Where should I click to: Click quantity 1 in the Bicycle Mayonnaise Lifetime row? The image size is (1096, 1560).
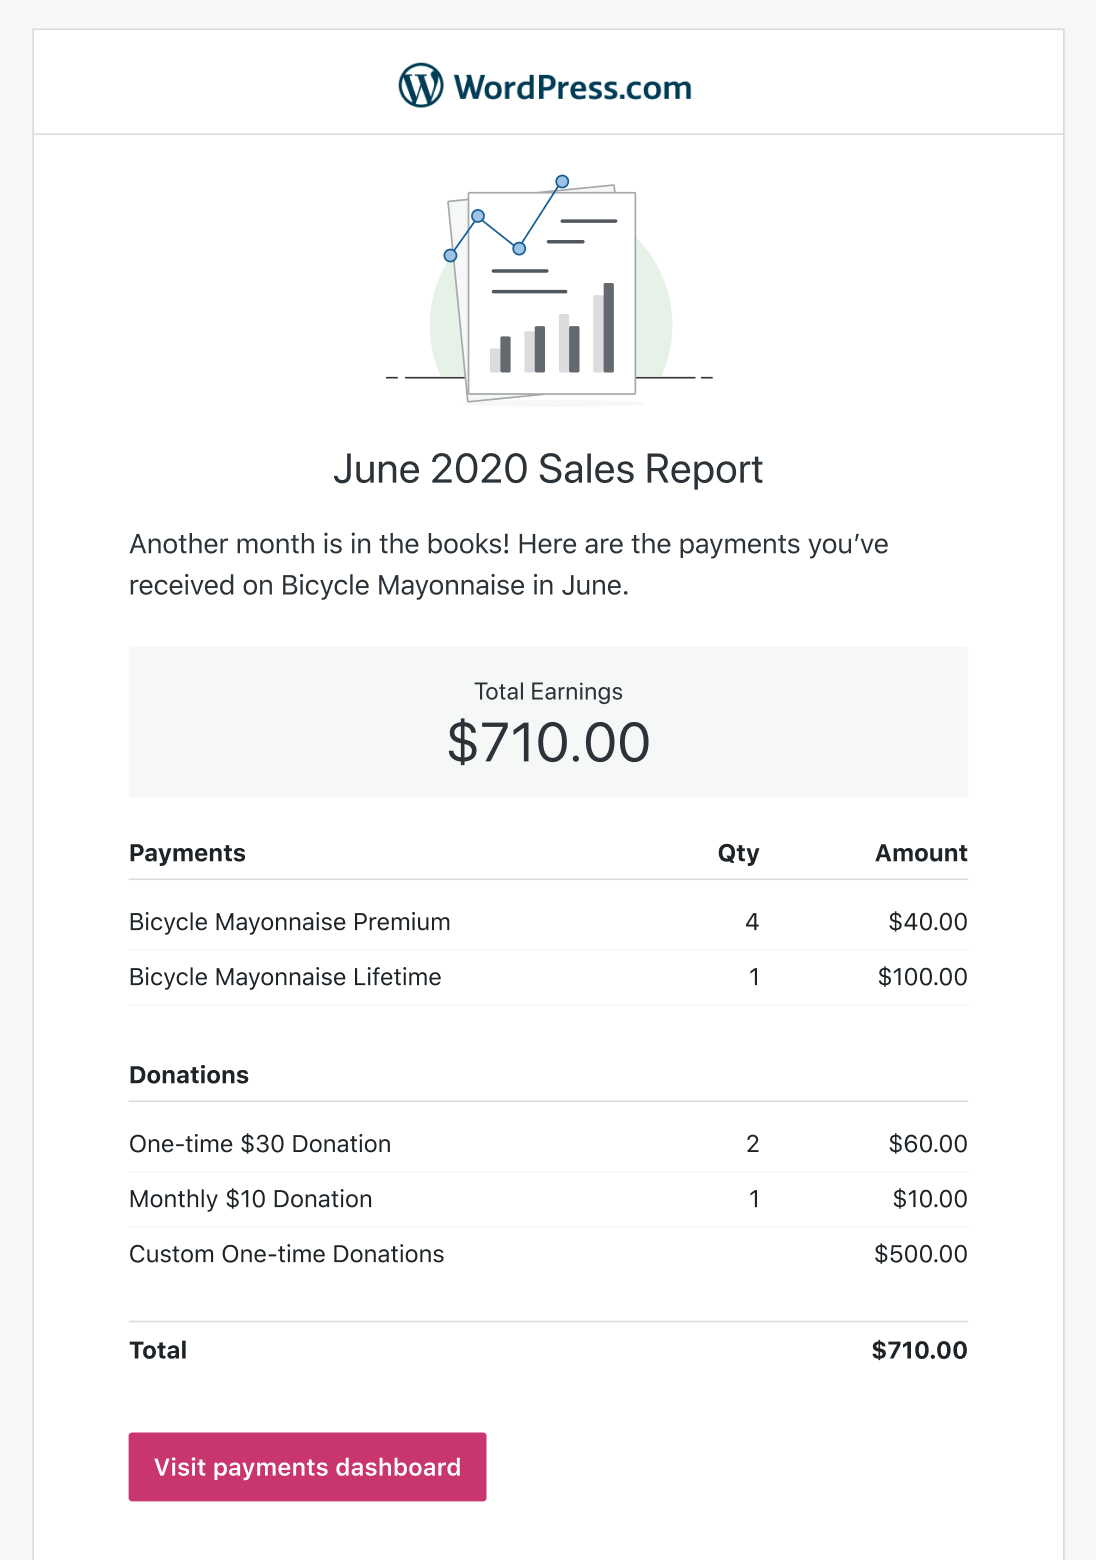point(754,977)
